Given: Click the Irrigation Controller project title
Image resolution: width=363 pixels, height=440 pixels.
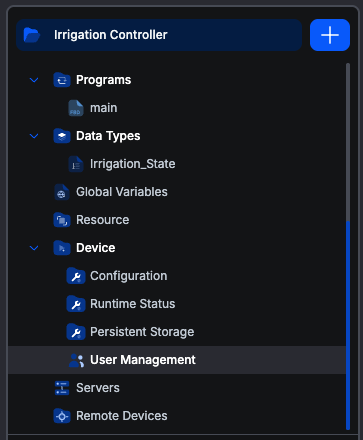Looking at the screenshot, I should click(111, 35).
